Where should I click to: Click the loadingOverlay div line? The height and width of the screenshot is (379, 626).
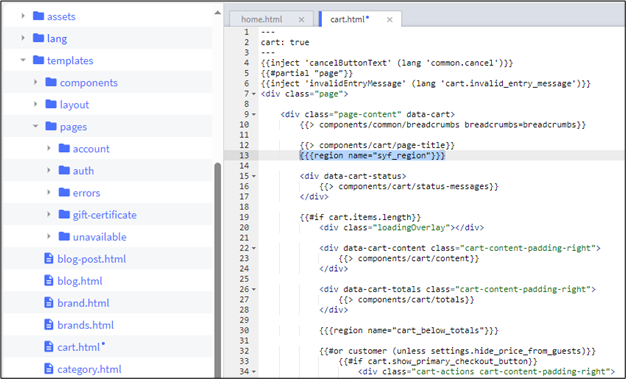tap(401, 228)
